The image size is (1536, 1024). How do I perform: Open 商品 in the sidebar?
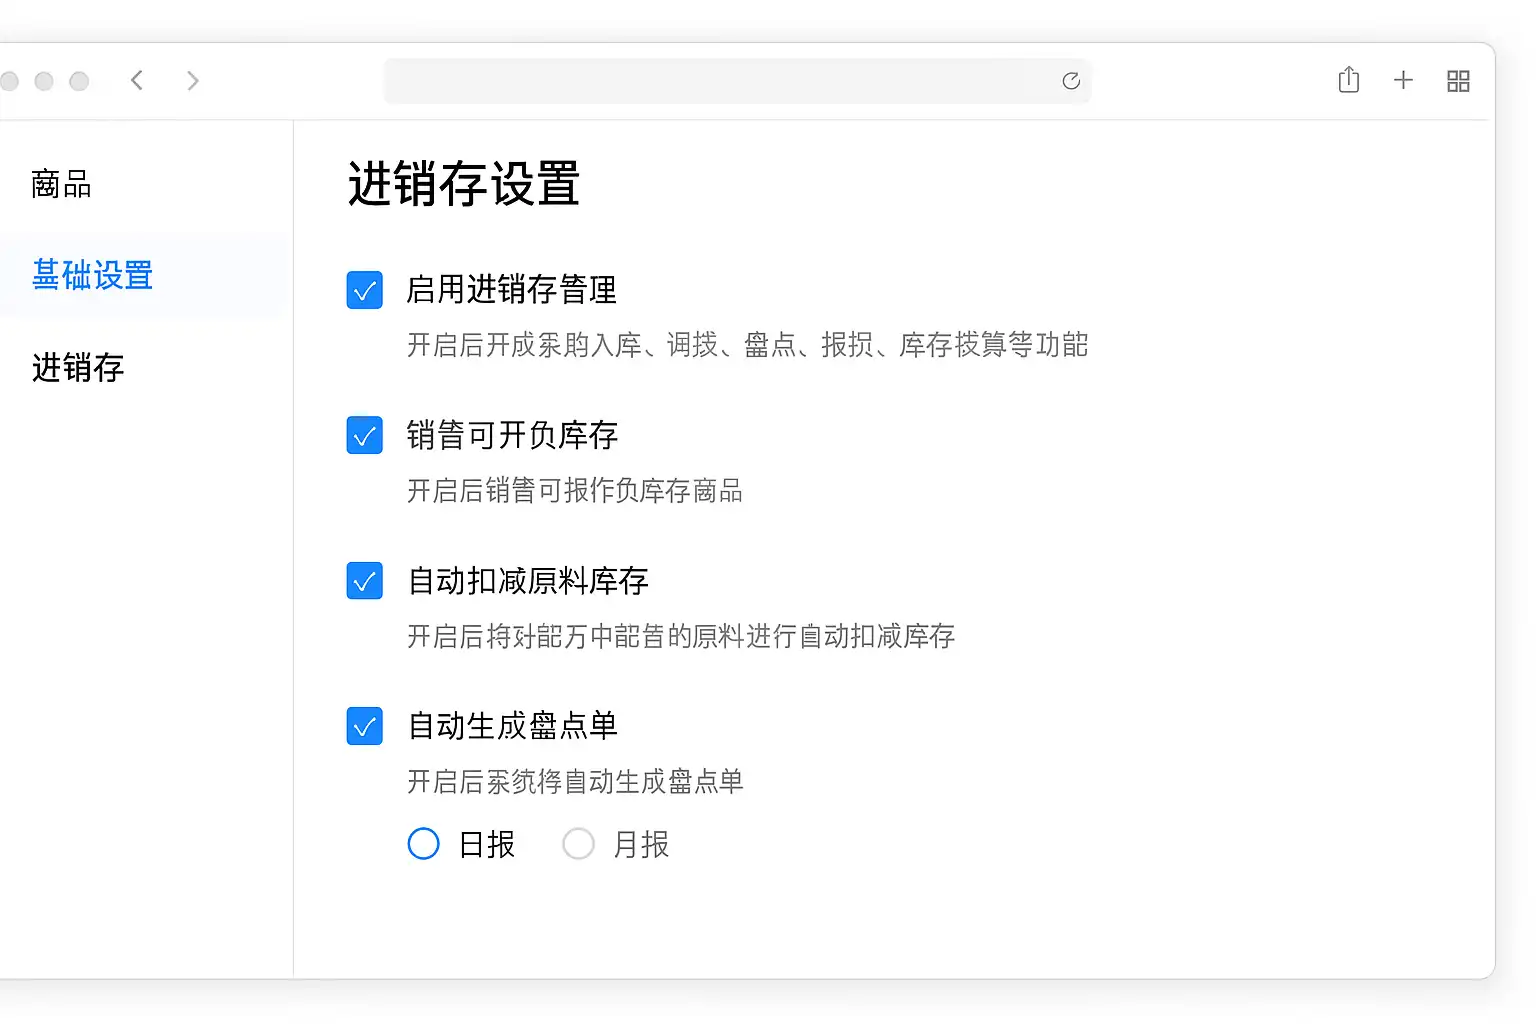(61, 184)
